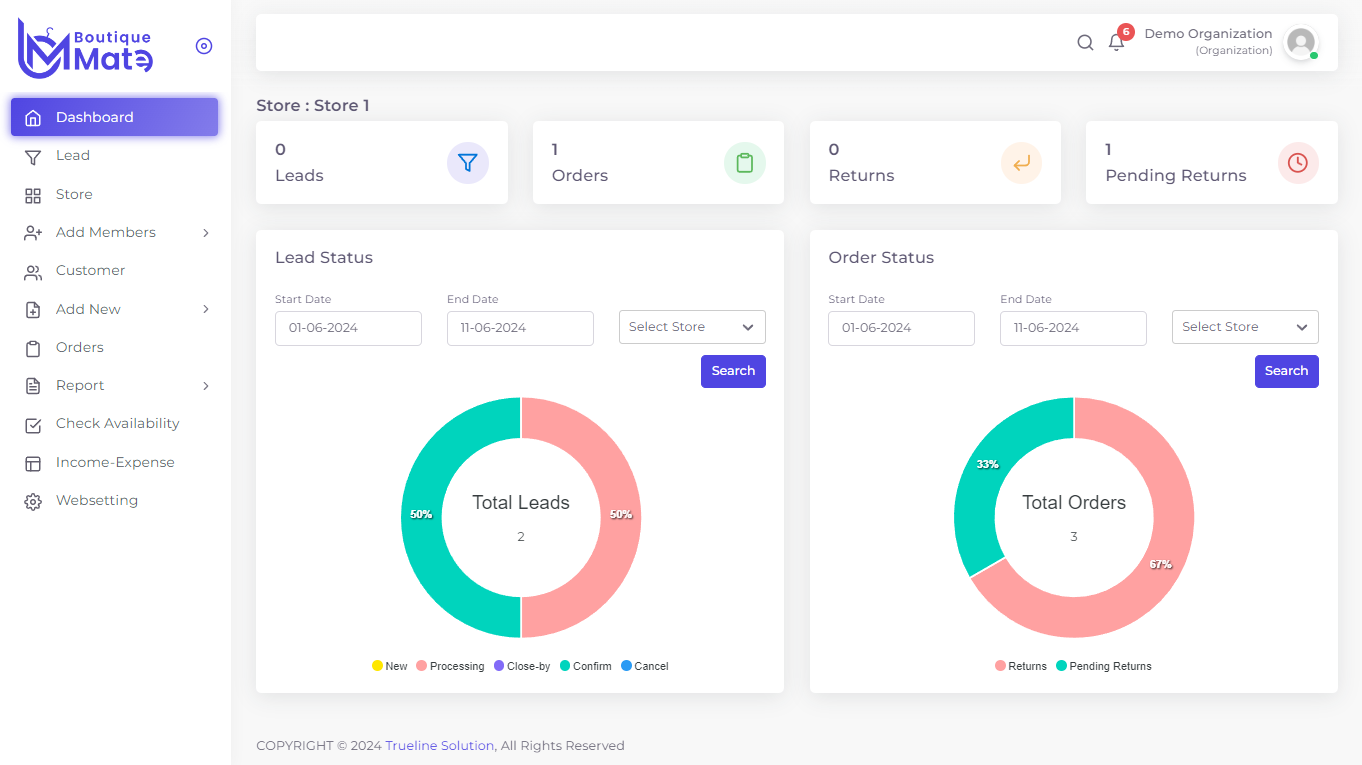The height and width of the screenshot is (765, 1362).
Task: Click the Add Members person icon
Action: pos(33,233)
